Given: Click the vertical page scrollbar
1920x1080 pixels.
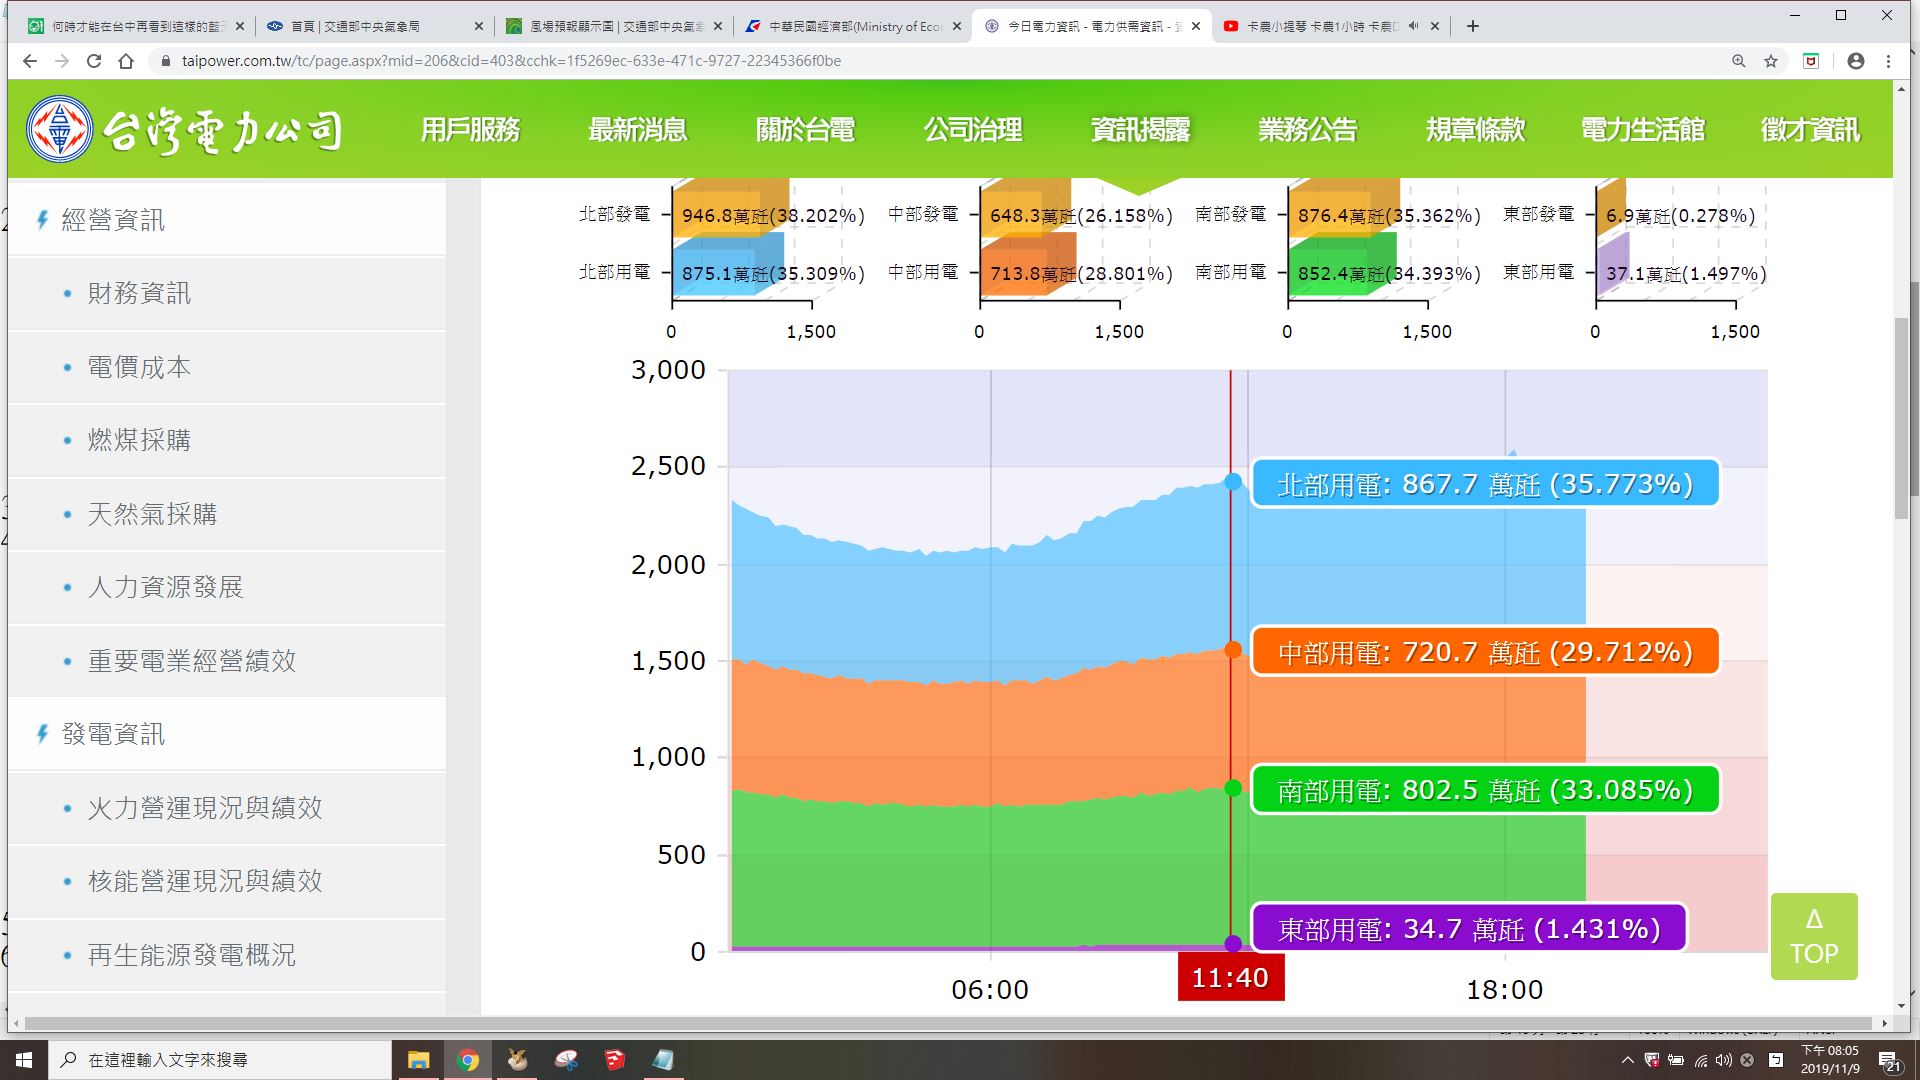Looking at the screenshot, I should tap(1901, 420).
